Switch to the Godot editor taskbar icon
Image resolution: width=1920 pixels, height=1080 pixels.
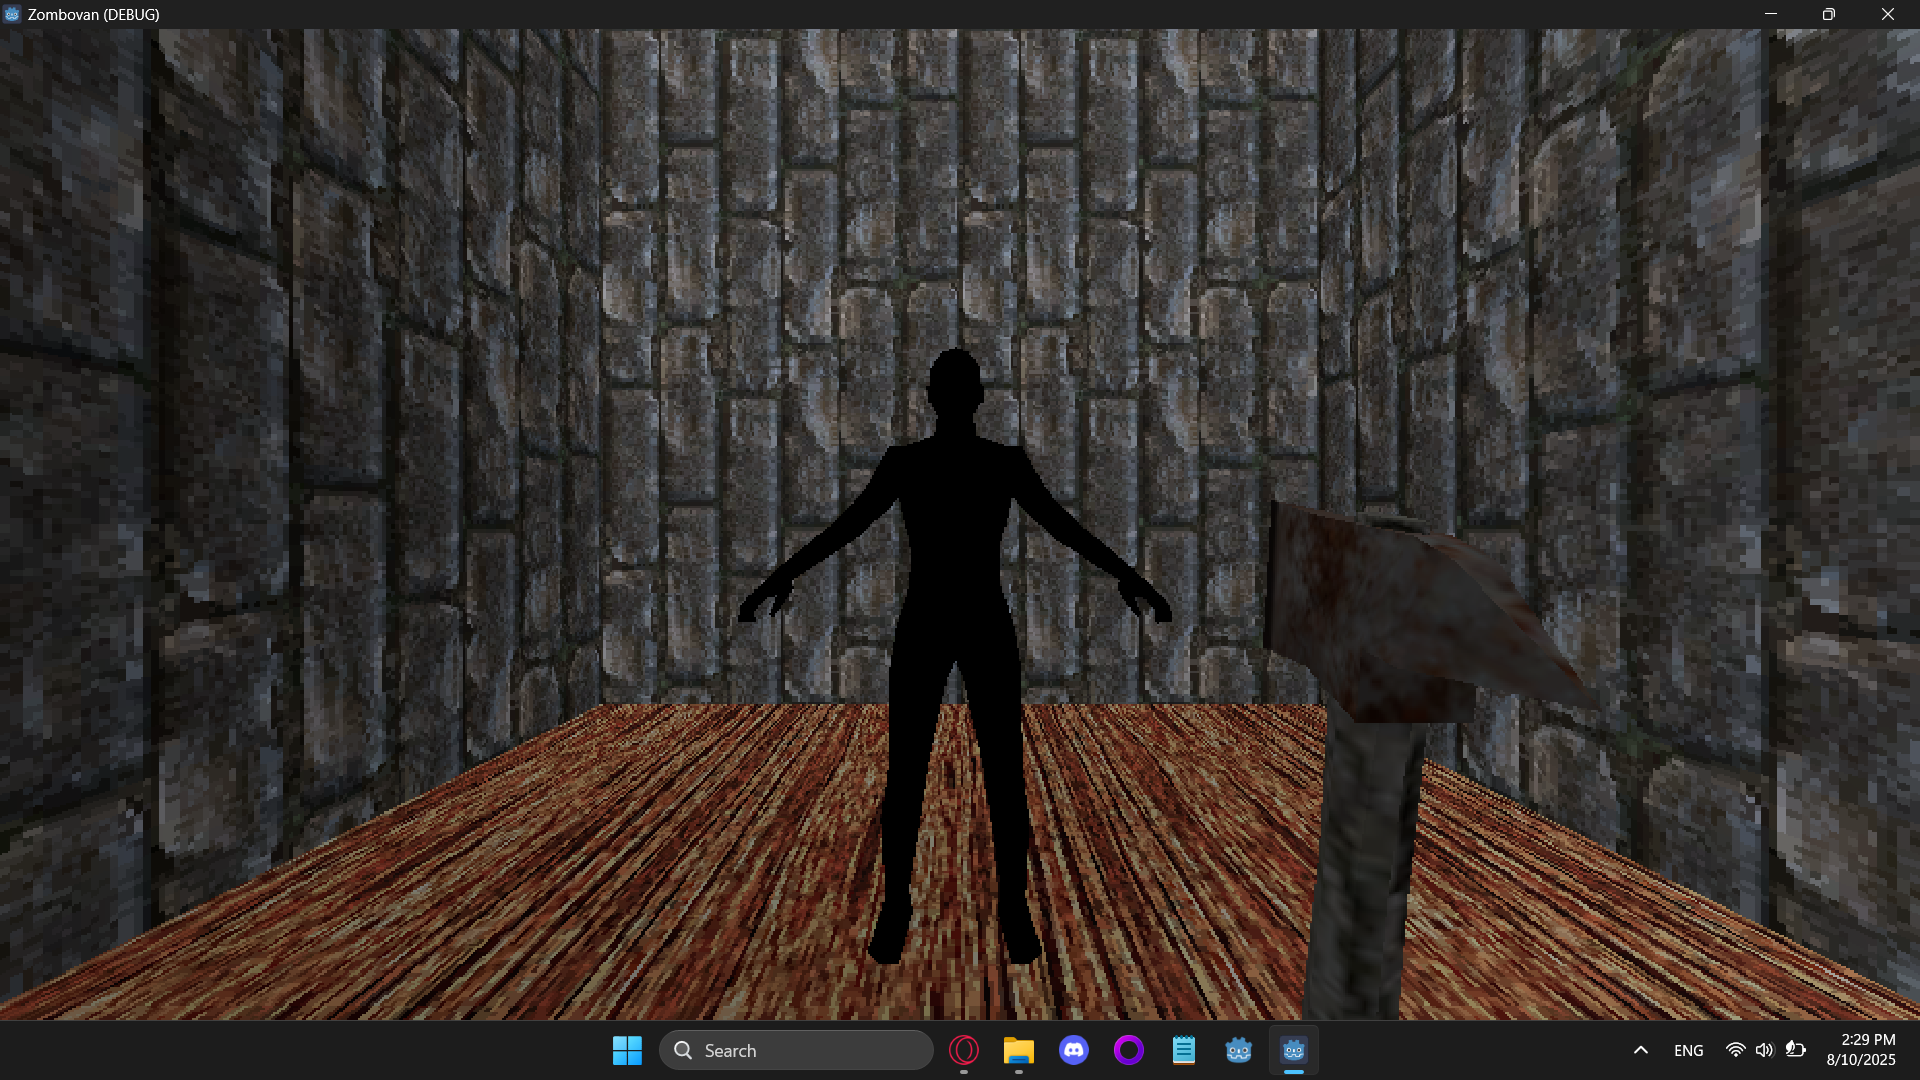click(x=1238, y=1050)
